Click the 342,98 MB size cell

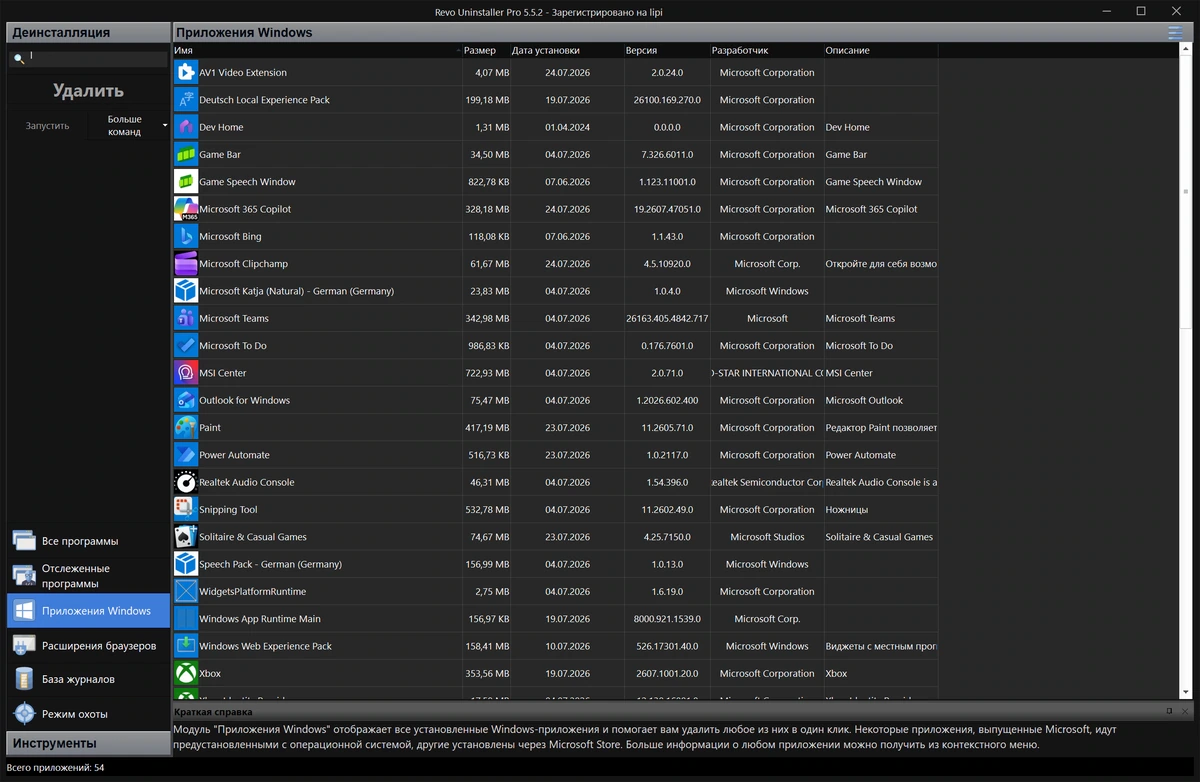tap(487, 318)
